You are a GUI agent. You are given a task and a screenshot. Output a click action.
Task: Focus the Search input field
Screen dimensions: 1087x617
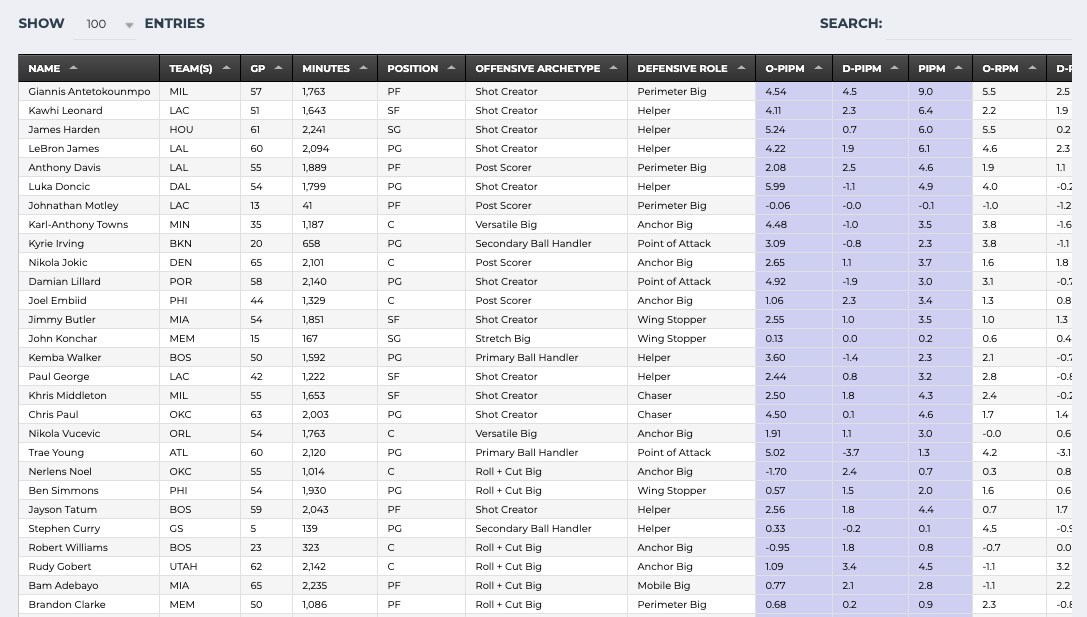[x=979, y=24]
